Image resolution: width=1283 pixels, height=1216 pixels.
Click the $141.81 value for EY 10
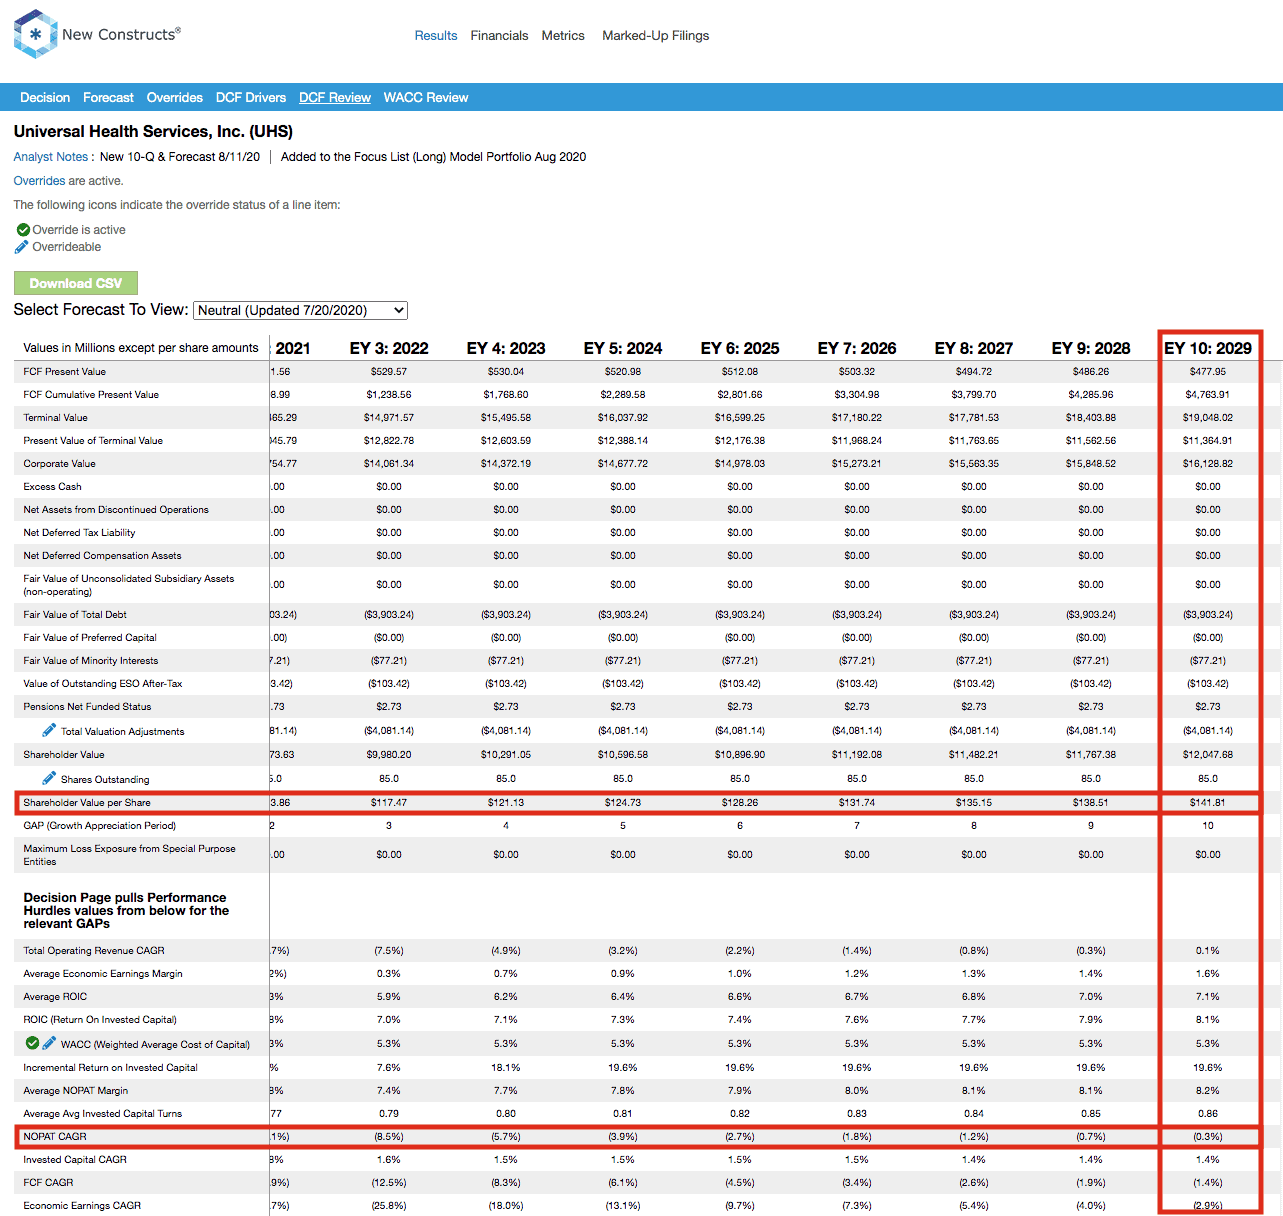coord(1208,803)
